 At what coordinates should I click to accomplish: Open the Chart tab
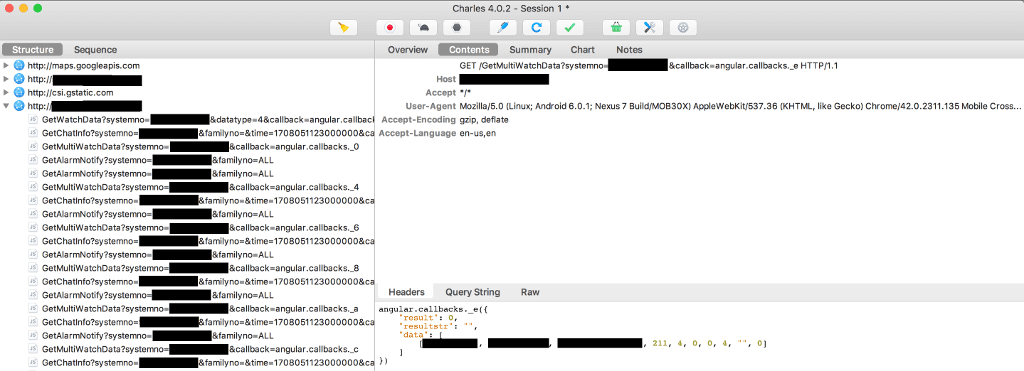click(583, 50)
